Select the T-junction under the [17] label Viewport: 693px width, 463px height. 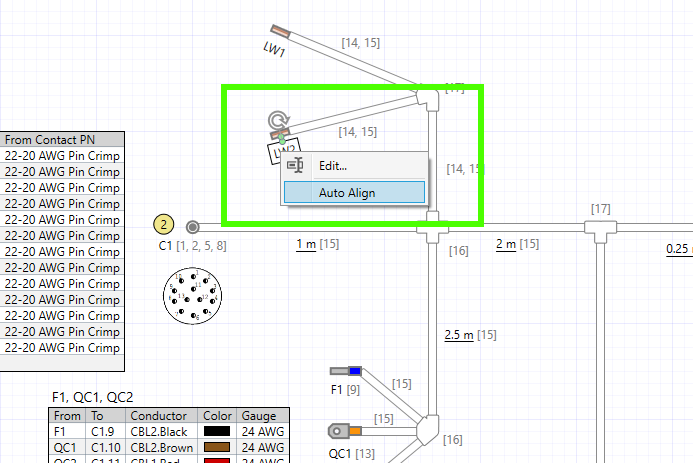click(600, 231)
